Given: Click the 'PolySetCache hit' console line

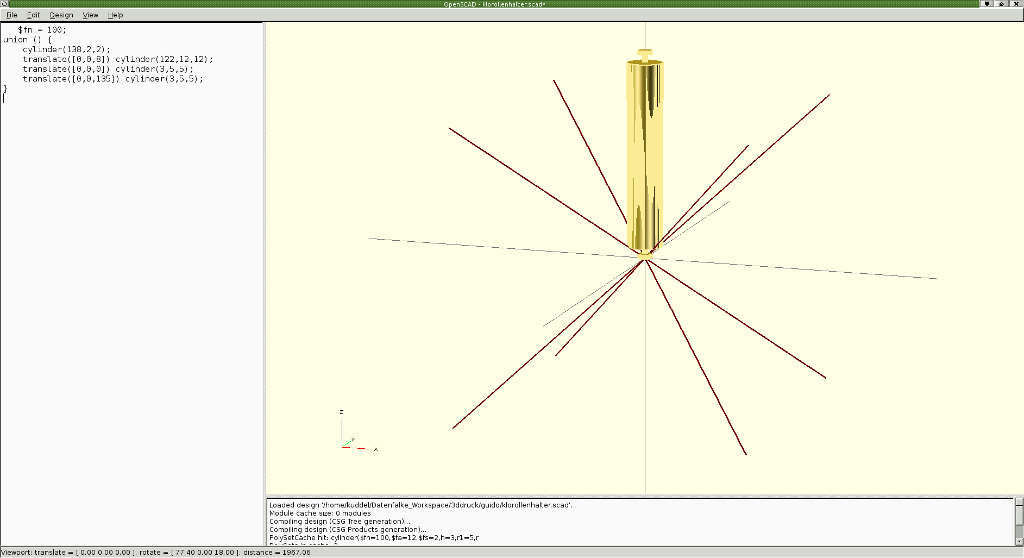Looking at the screenshot, I should 374,538.
